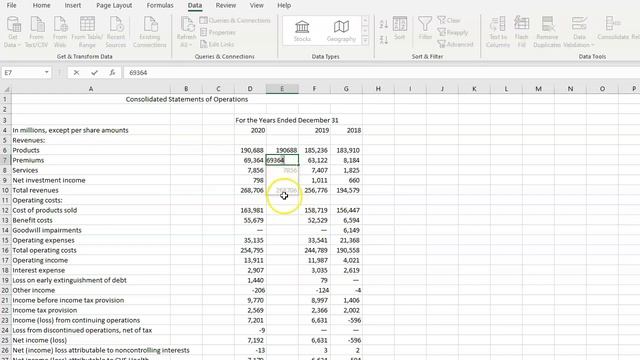The height and width of the screenshot is (360, 640).
Task: Click the cell showing 254,795
Action: pos(250,250)
